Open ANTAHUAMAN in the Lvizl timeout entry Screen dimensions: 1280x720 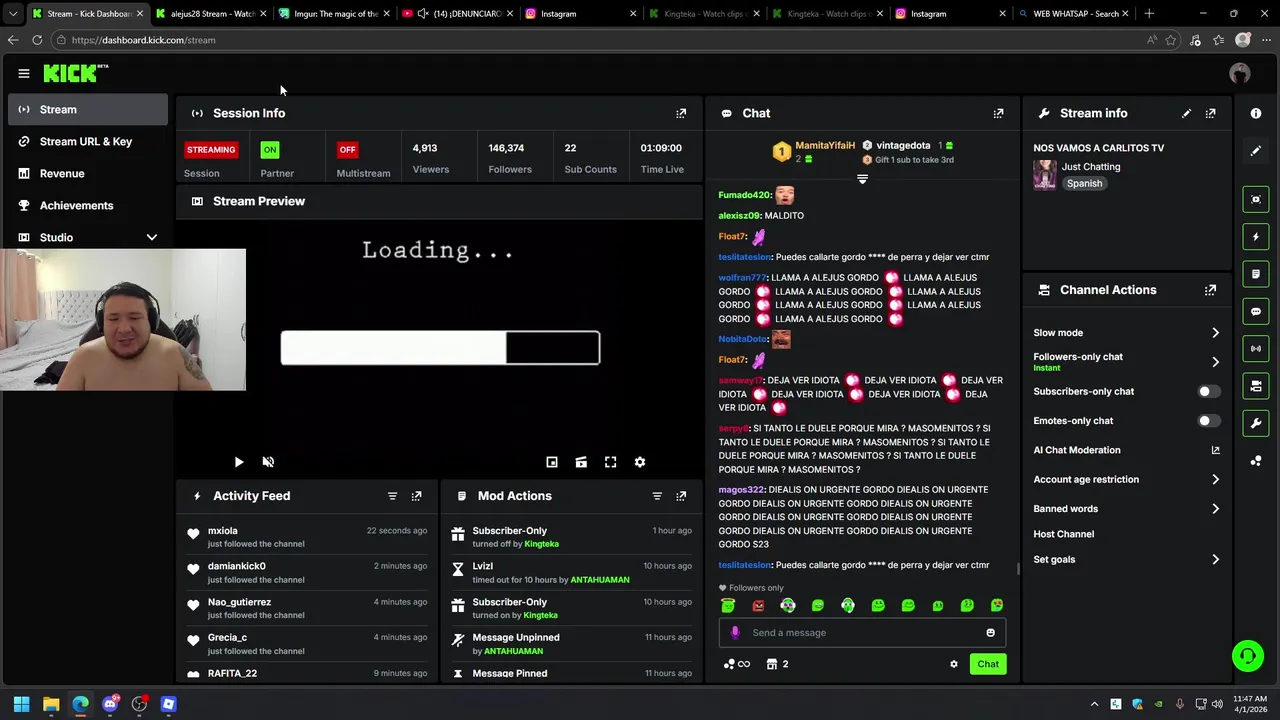pyautogui.click(x=600, y=580)
